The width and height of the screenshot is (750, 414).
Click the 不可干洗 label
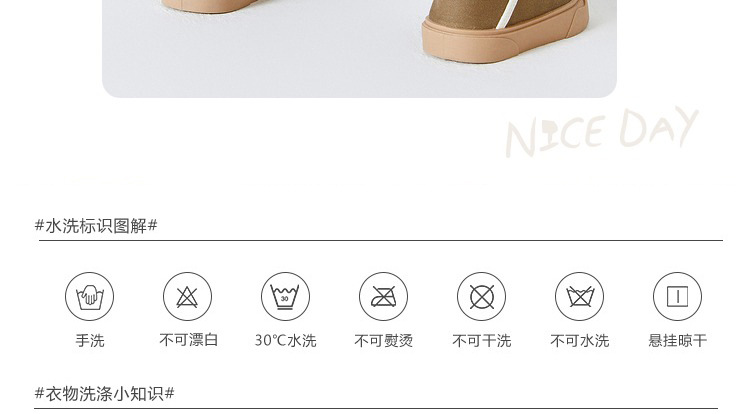[x=482, y=340]
